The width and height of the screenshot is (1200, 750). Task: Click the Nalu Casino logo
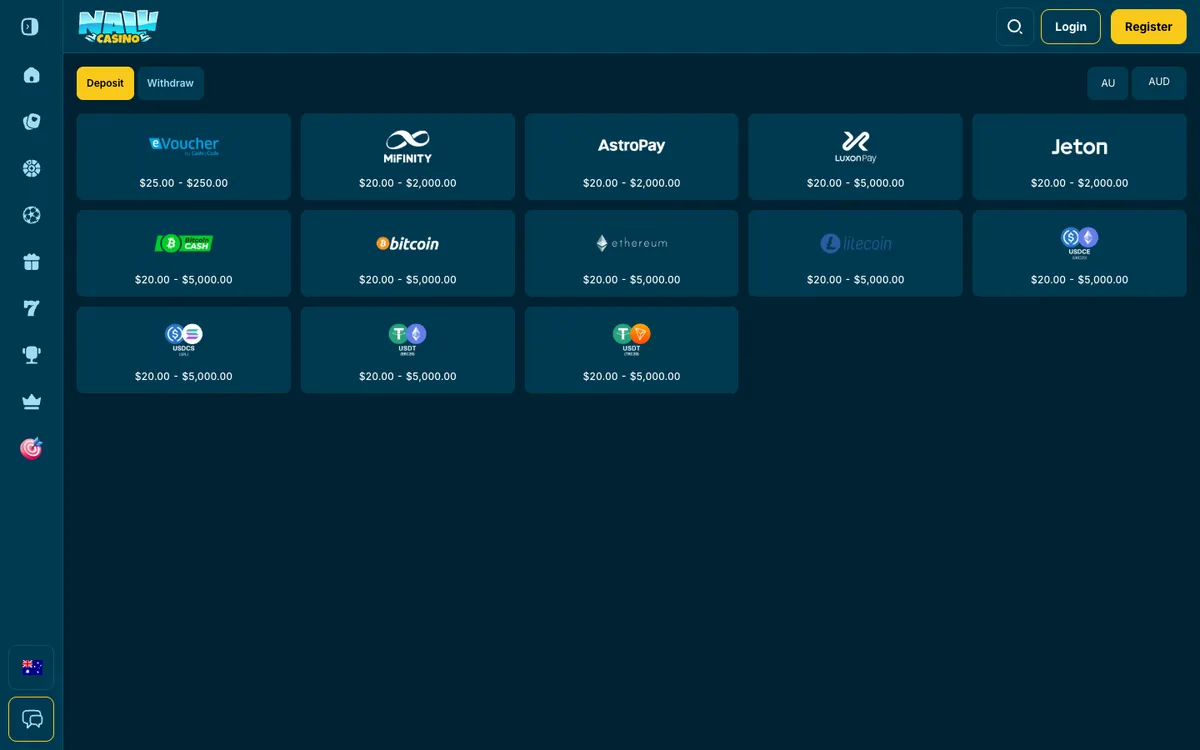click(x=118, y=26)
